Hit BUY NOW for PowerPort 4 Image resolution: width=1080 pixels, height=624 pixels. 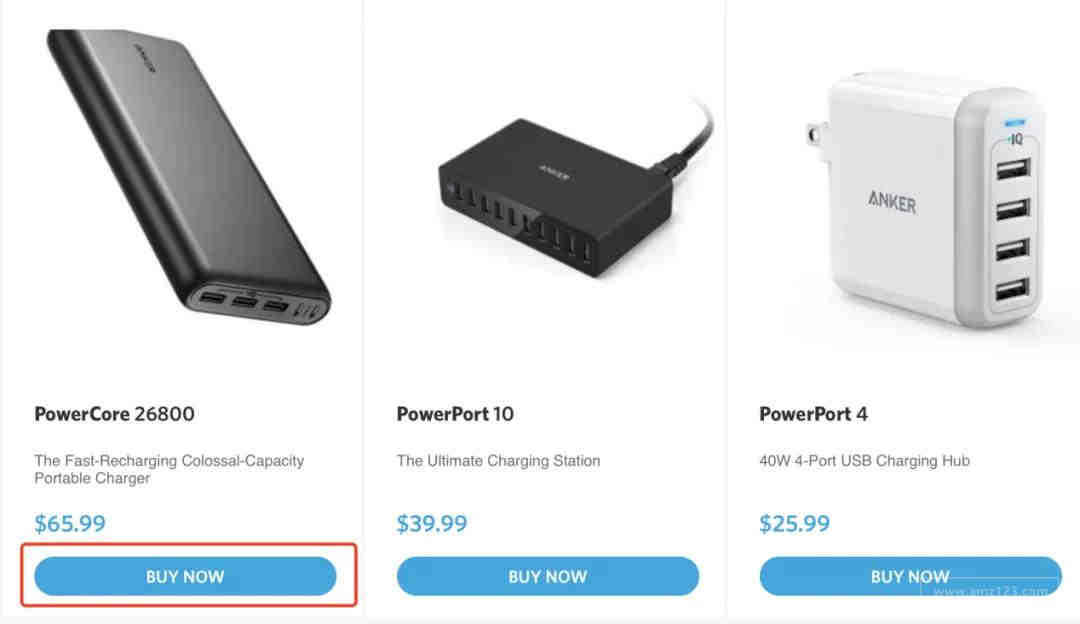(909, 576)
